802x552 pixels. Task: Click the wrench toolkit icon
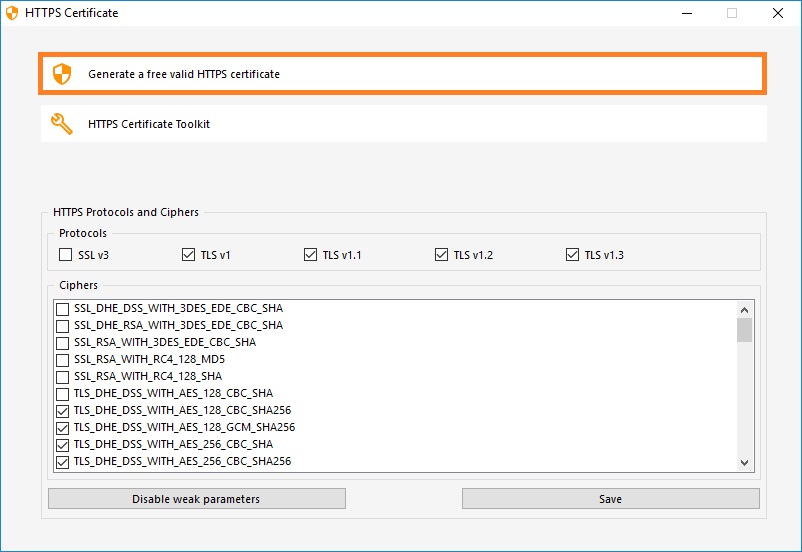coord(62,124)
